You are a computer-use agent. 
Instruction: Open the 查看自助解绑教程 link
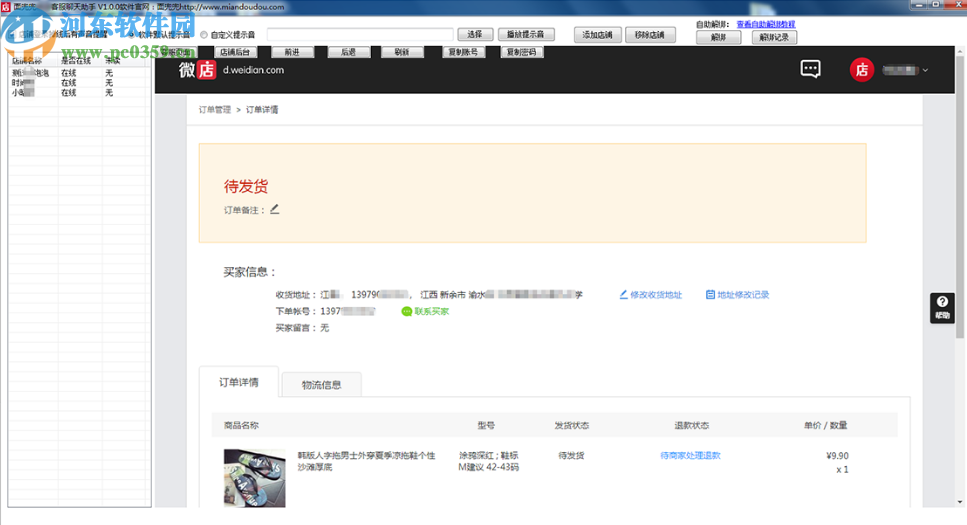click(766, 24)
